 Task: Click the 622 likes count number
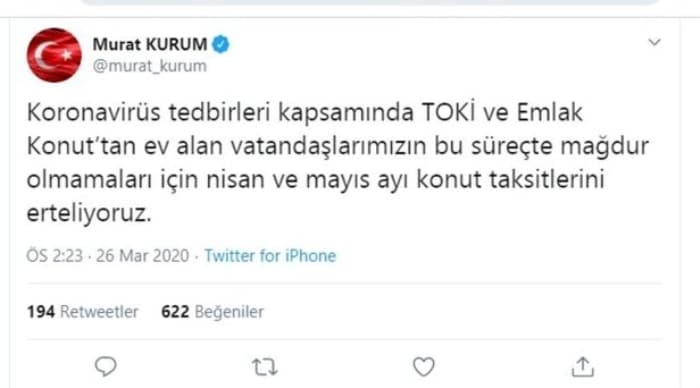tap(175, 312)
